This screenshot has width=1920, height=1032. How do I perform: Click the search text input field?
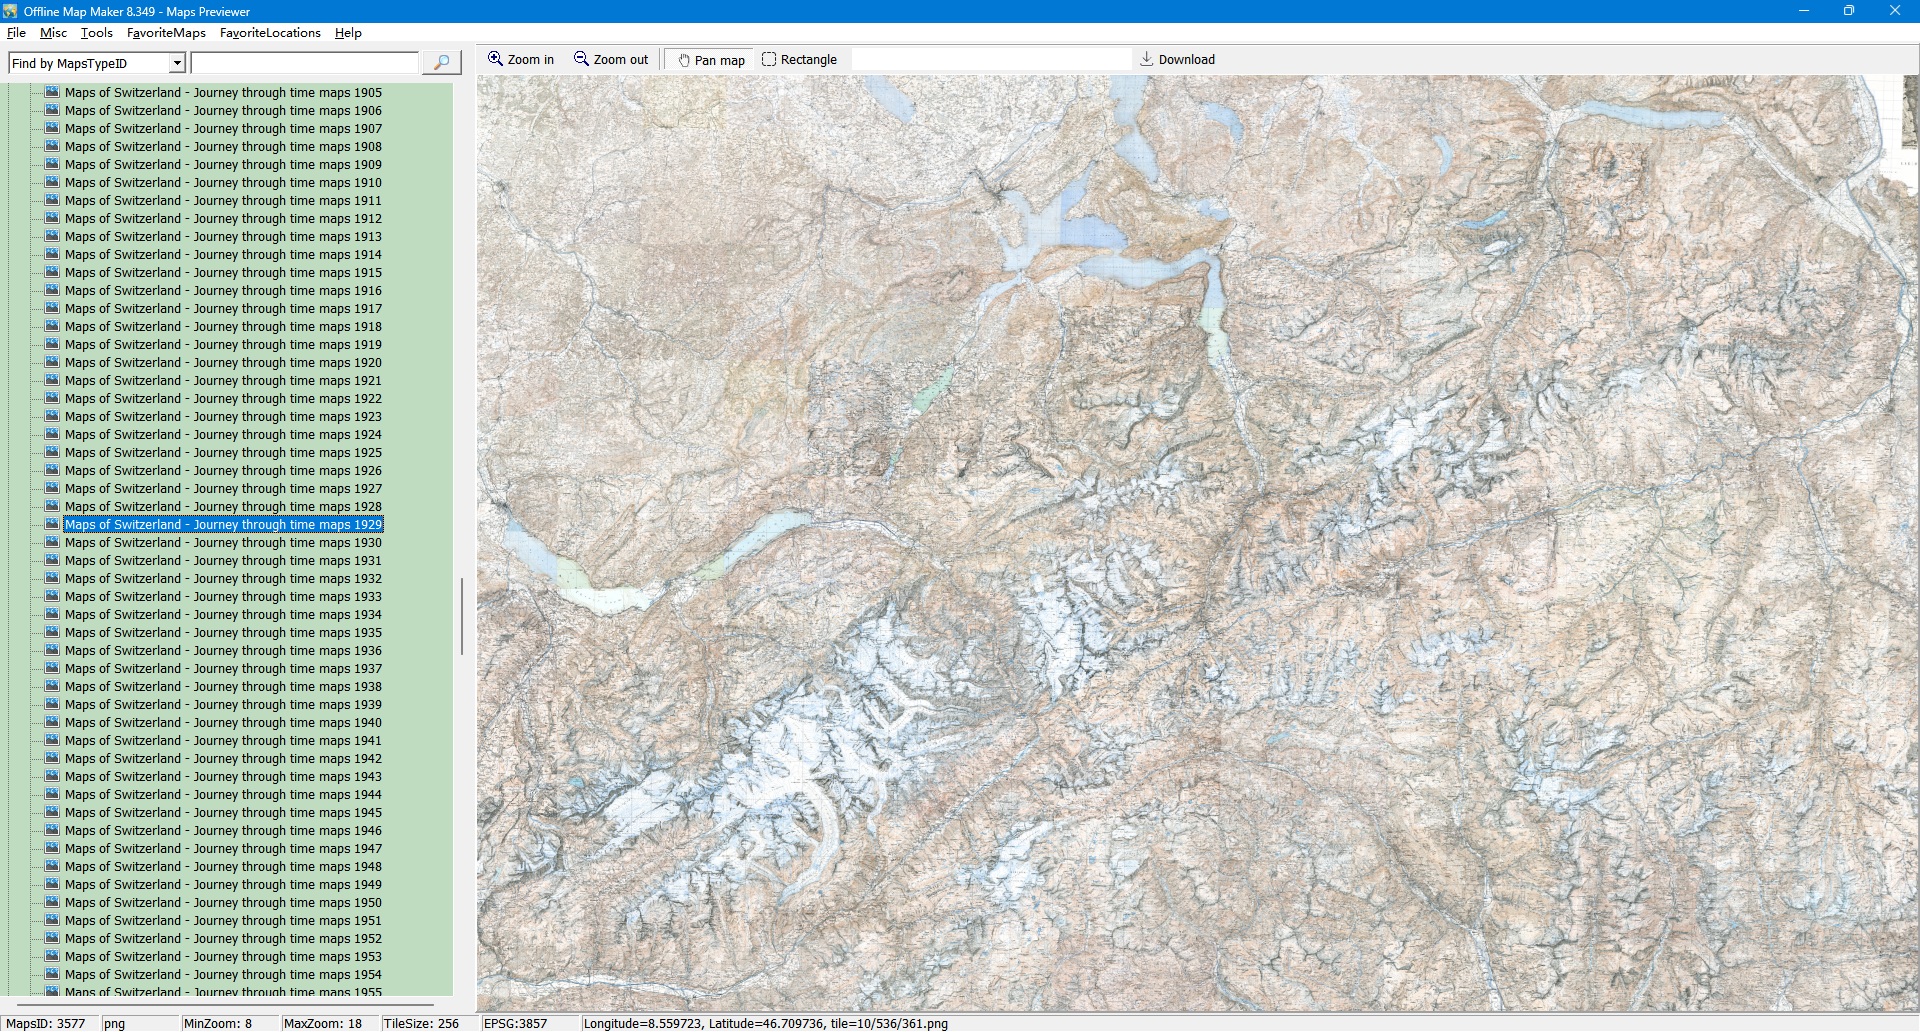click(x=304, y=63)
